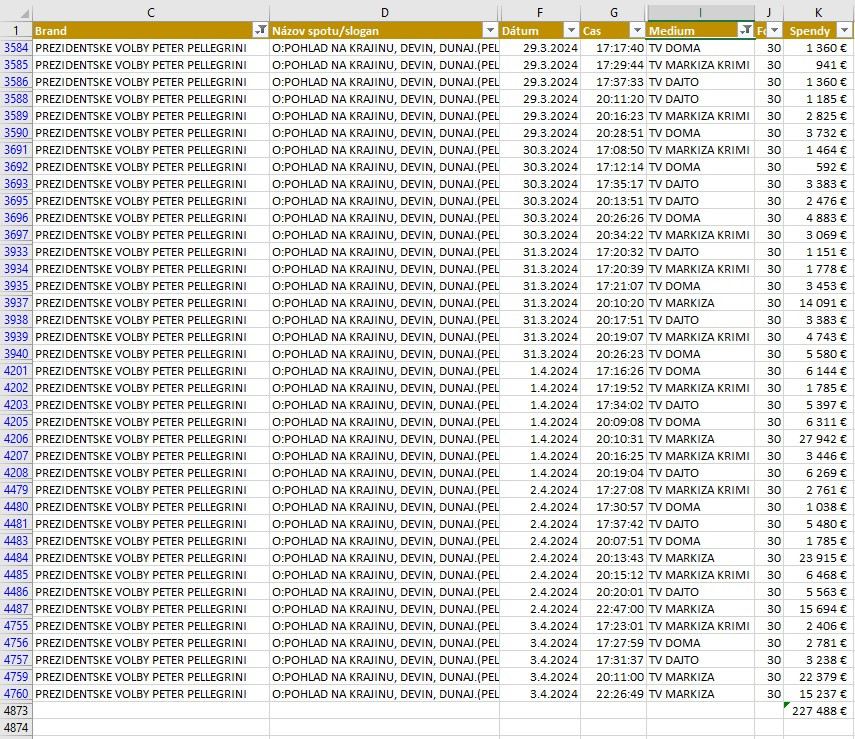Expand the Dátum filter dropdown

click(x=570, y=31)
